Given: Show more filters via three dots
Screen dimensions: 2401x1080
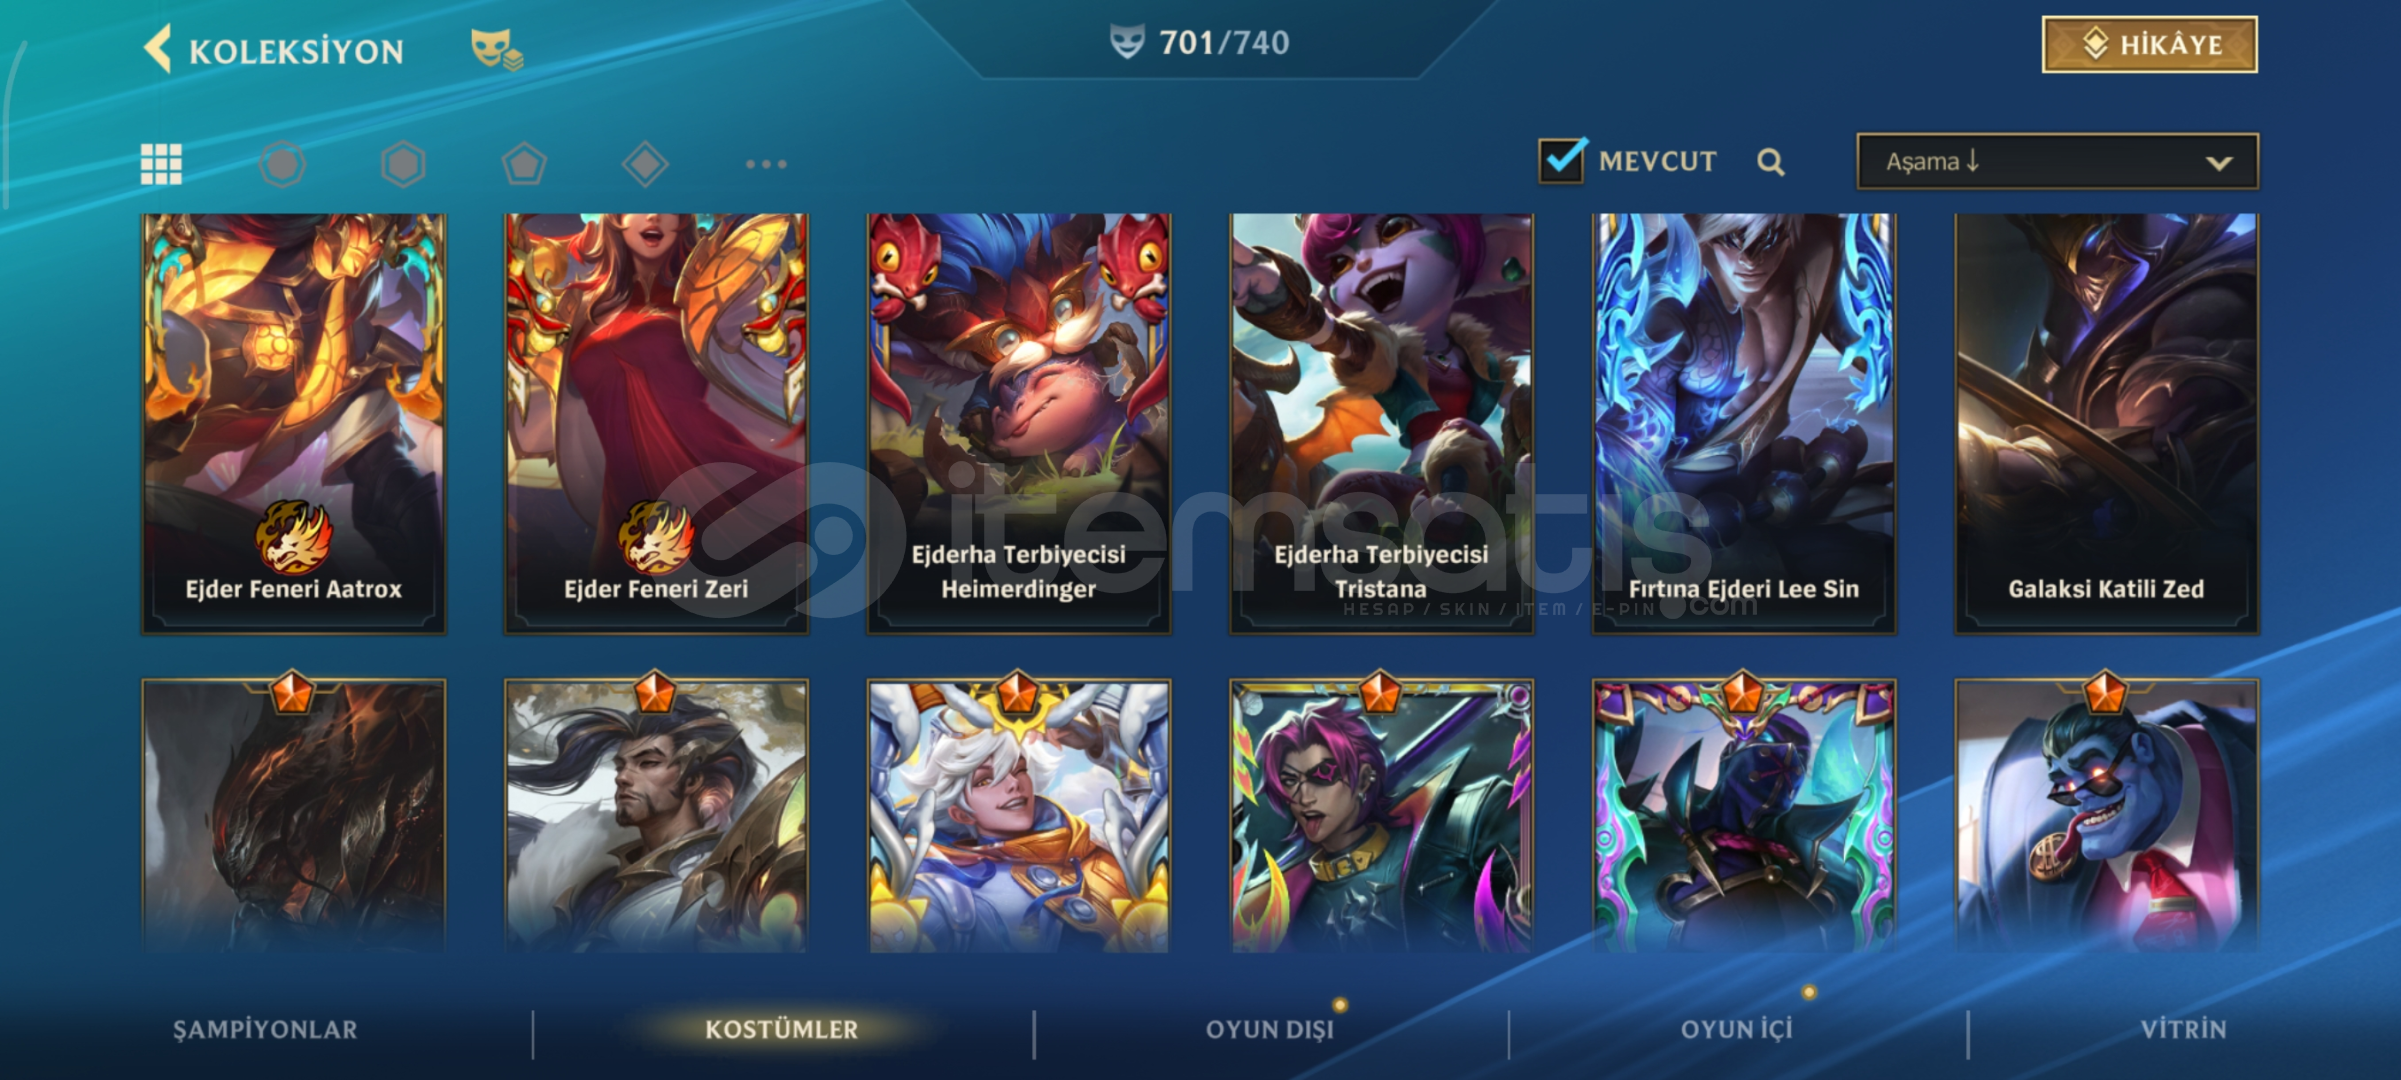Looking at the screenshot, I should (x=766, y=164).
